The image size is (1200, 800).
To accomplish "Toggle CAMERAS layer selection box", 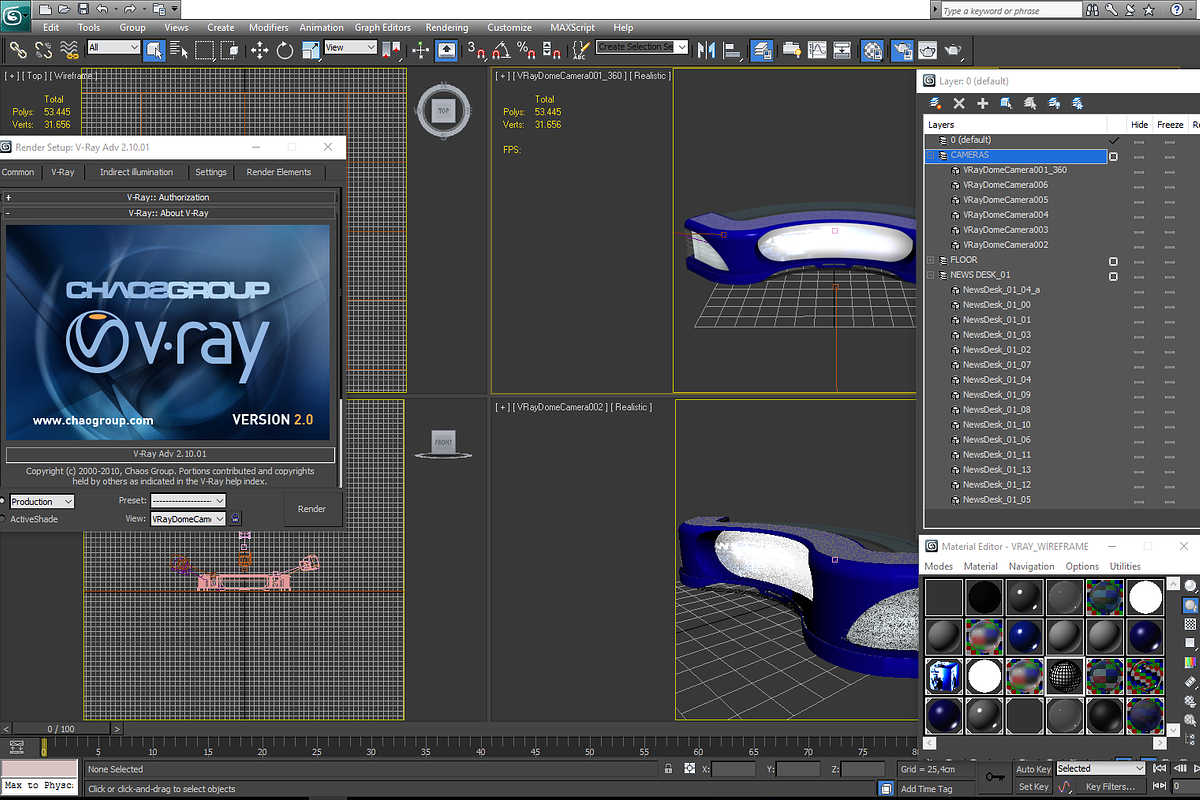I will 1113,156.
